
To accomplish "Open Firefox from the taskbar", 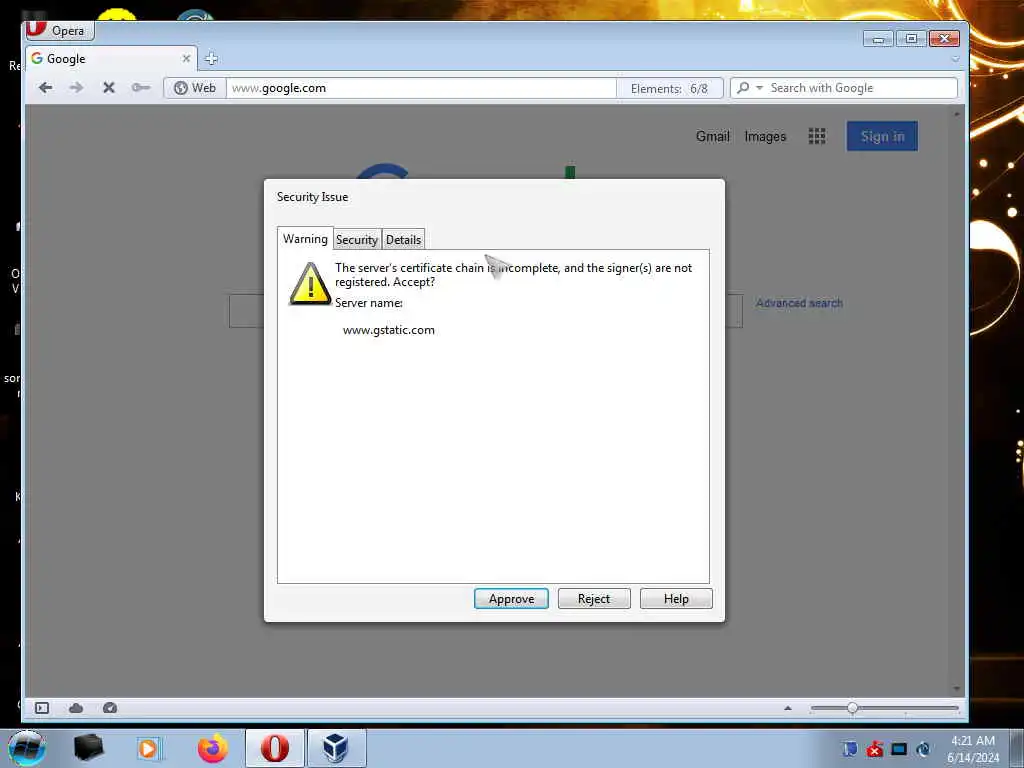I will (x=213, y=748).
